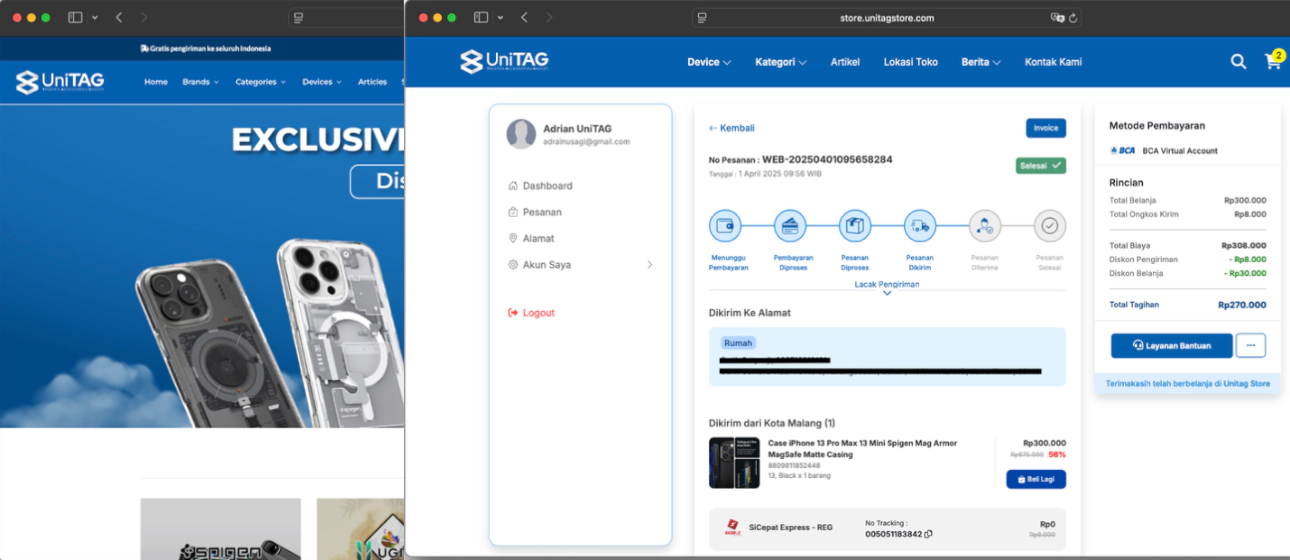Click the Pesanan Diproses step icon
The width and height of the screenshot is (1290, 560).
(855, 226)
